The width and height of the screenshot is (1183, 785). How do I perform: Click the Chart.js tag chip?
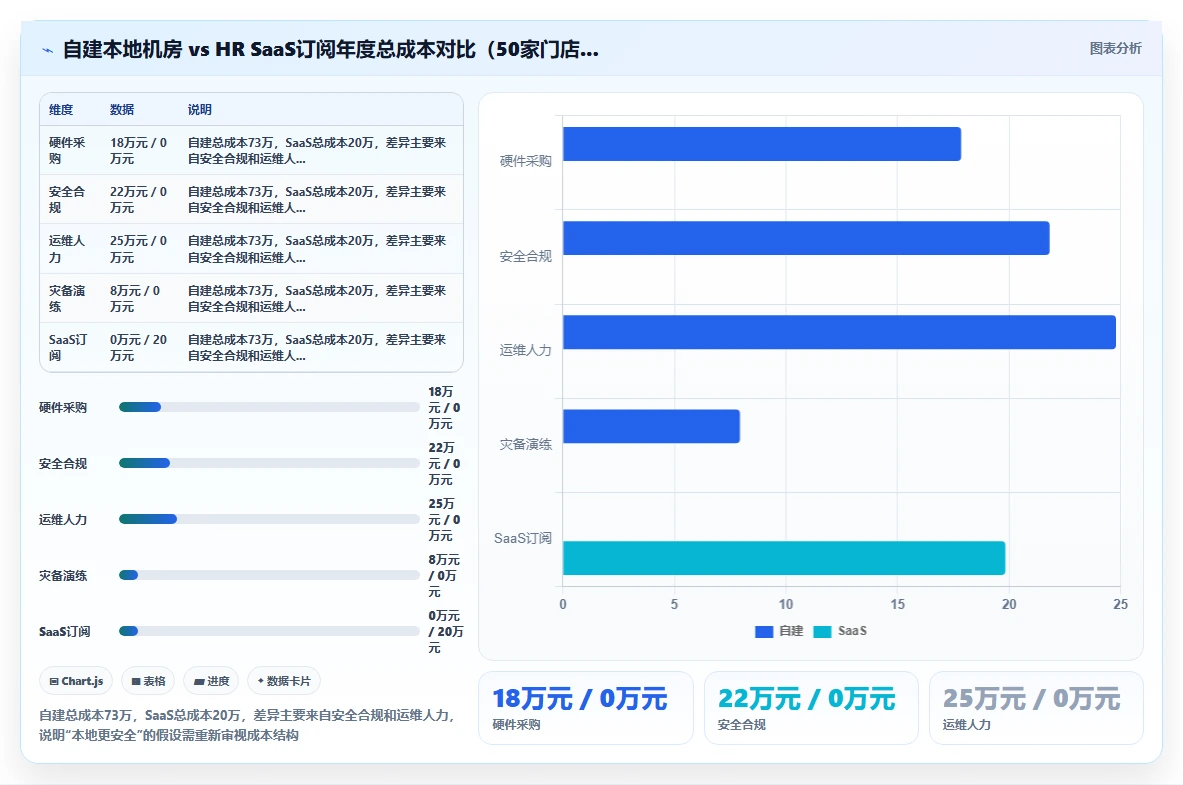click(x=76, y=681)
